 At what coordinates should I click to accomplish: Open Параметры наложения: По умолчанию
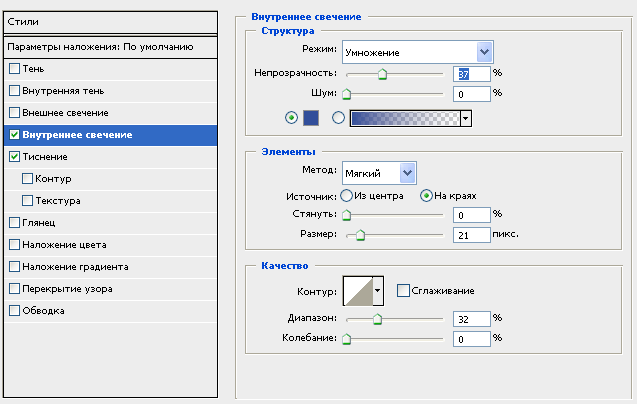pyautogui.click(x=108, y=47)
